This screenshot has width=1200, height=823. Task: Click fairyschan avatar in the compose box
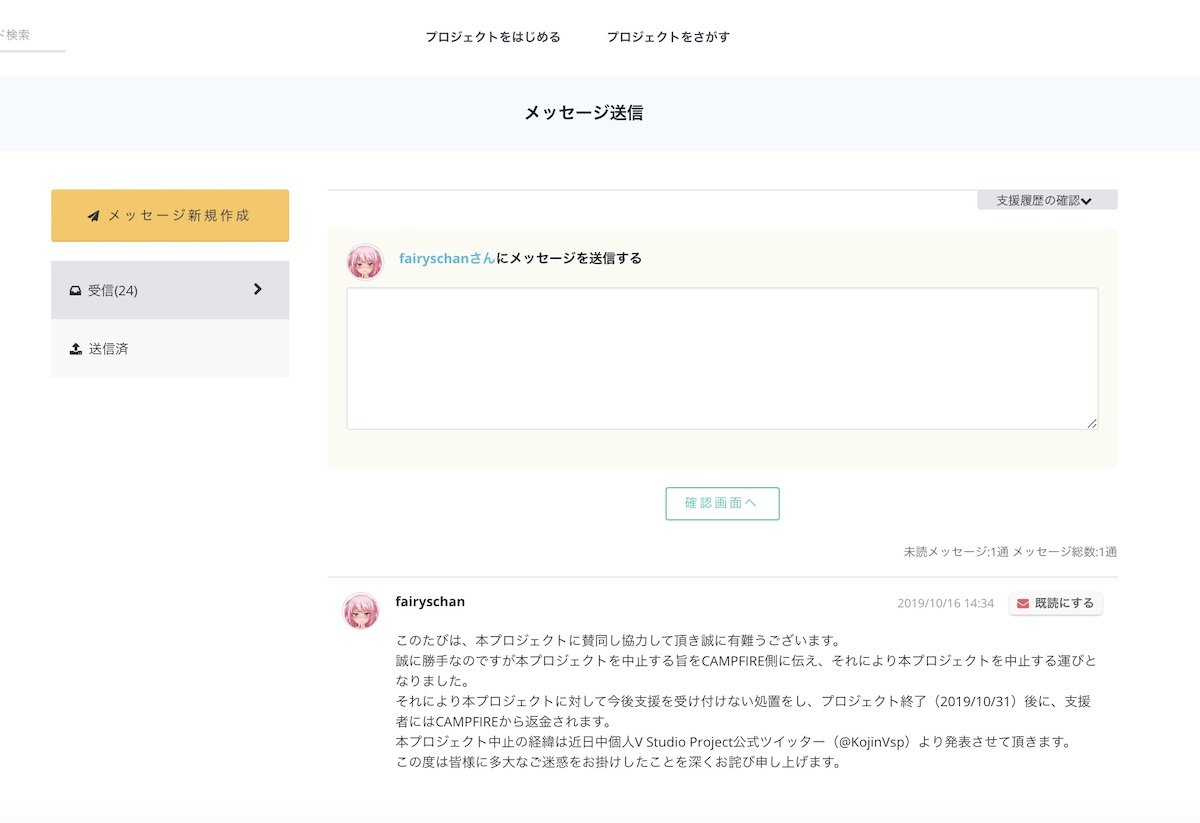pos(365,262)
